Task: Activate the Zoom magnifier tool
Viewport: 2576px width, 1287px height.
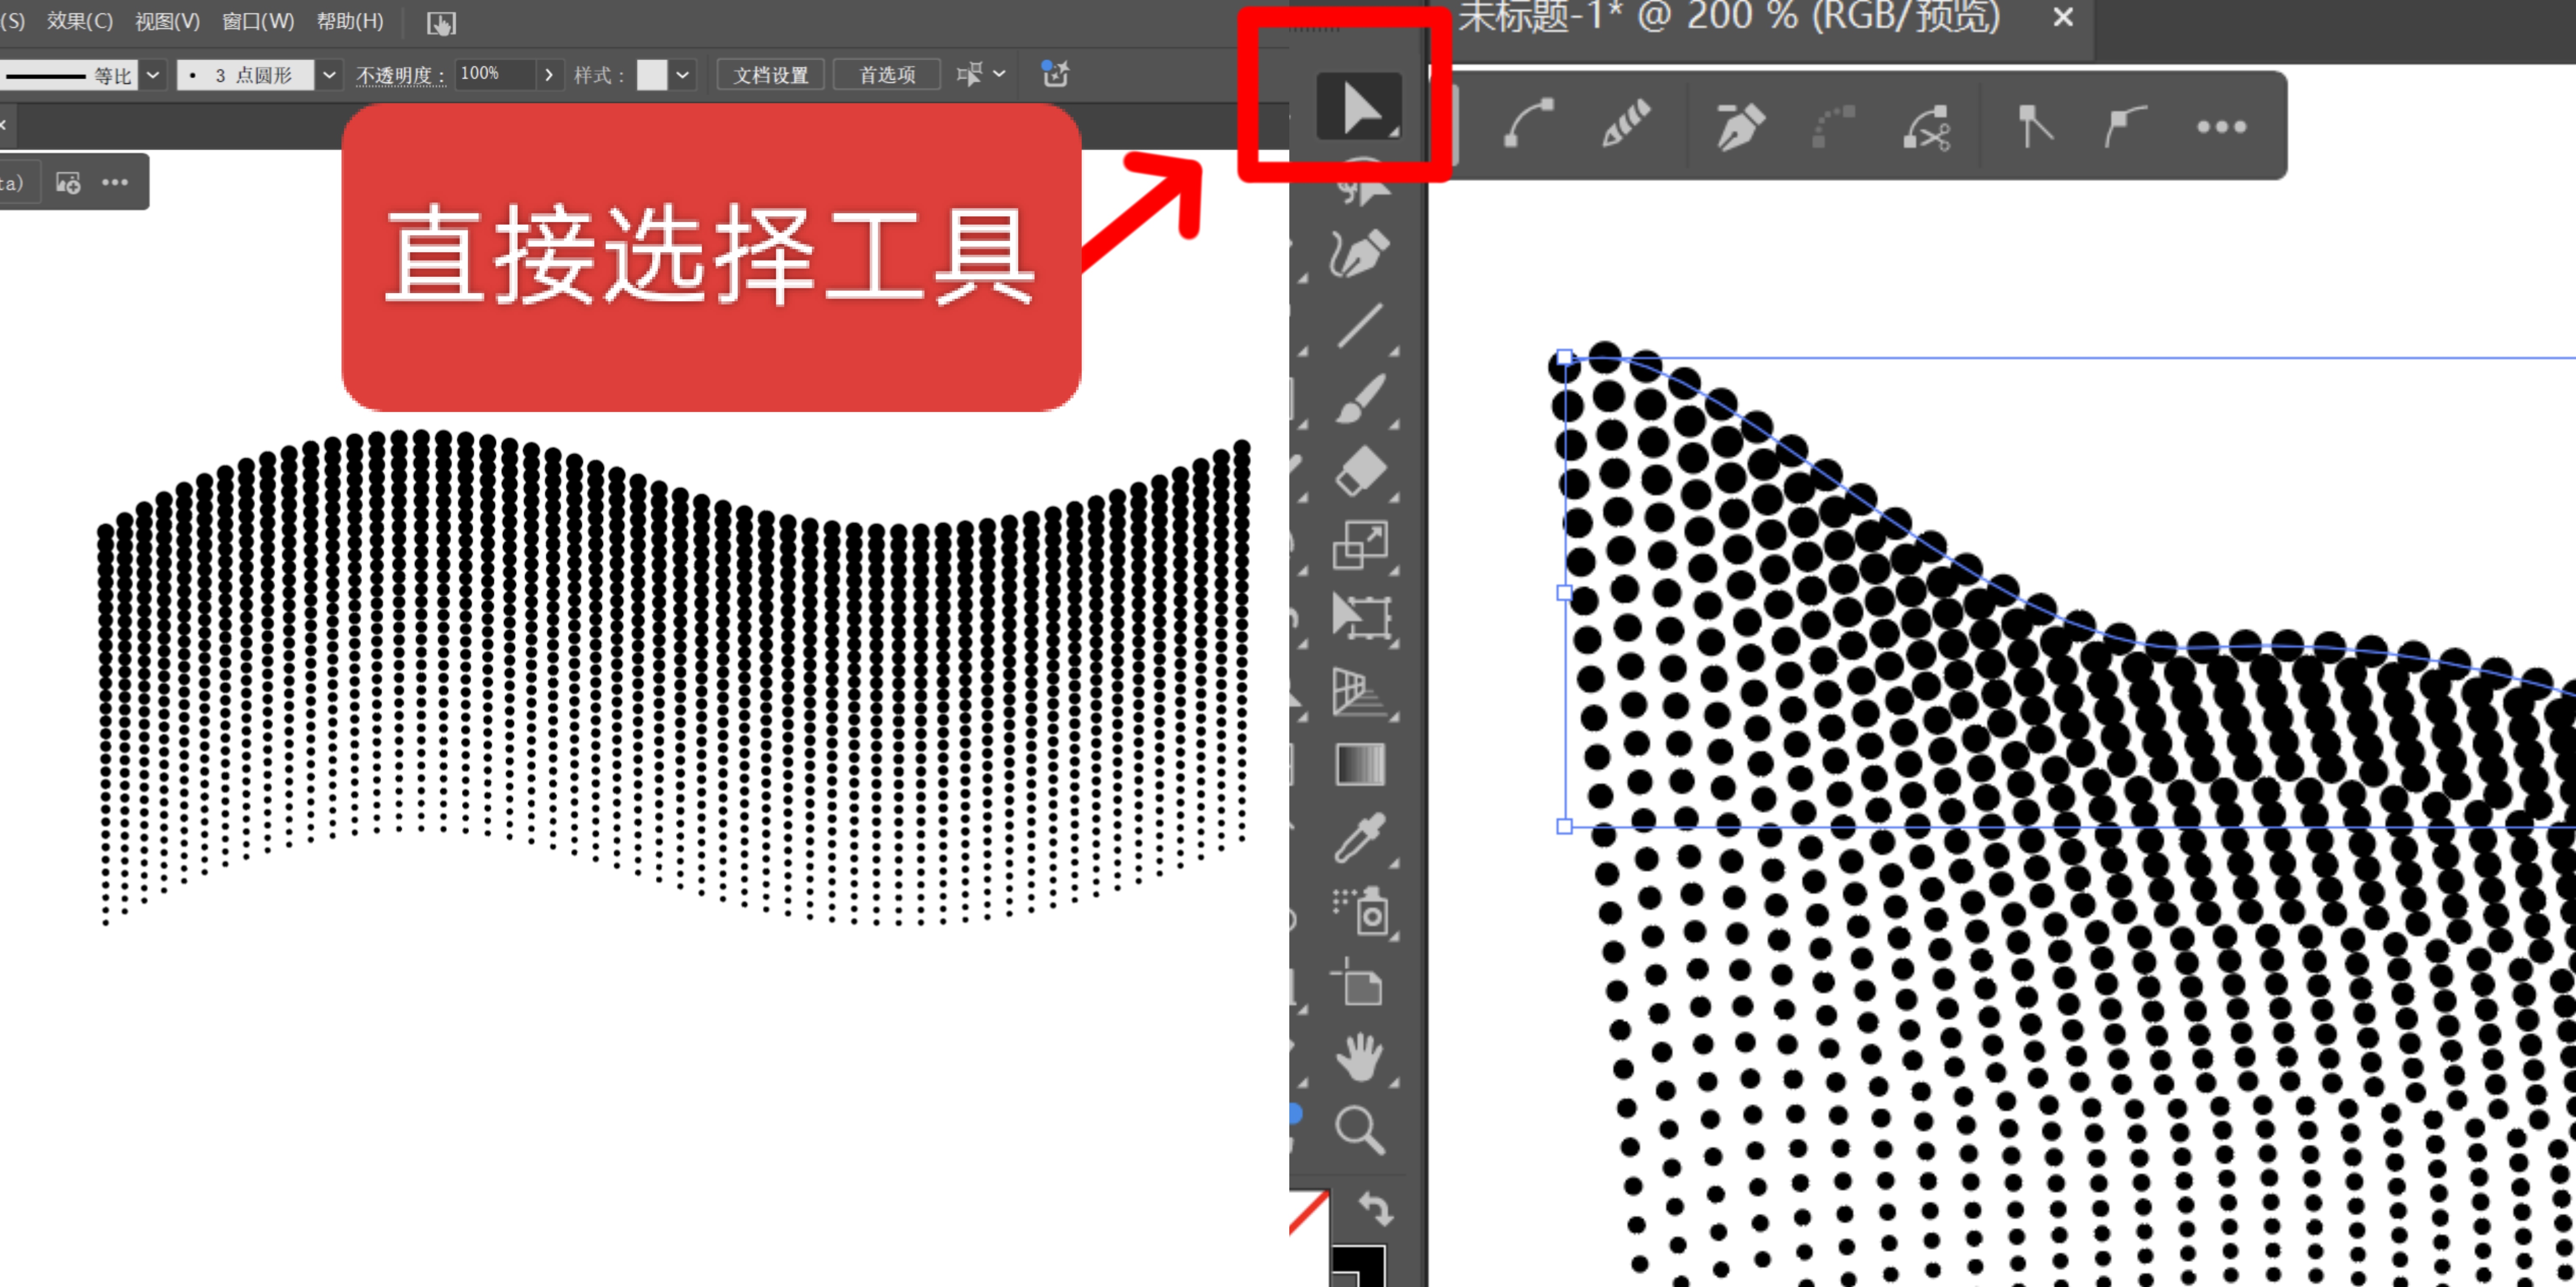Action: click(x=1360, y=1130)
